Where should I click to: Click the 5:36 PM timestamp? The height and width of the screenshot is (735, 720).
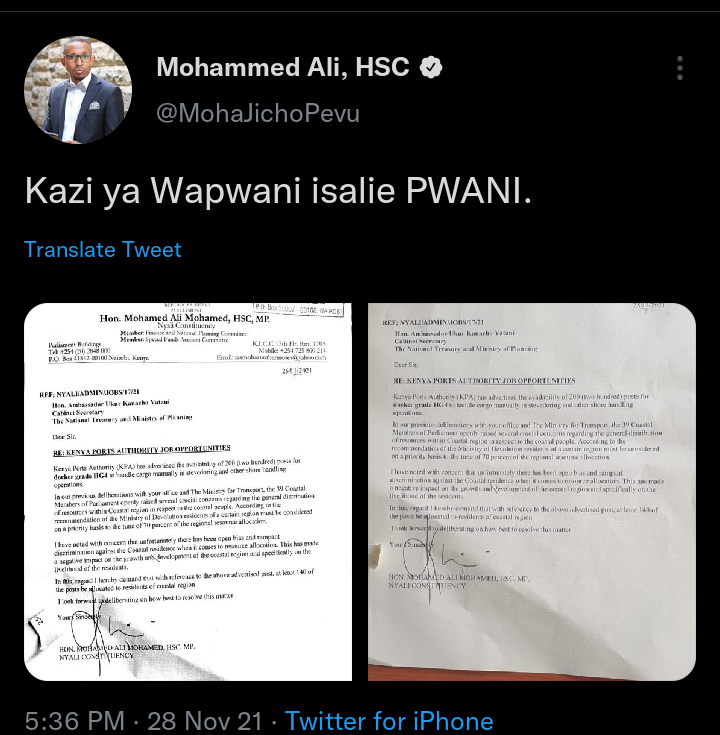(75, 721)
